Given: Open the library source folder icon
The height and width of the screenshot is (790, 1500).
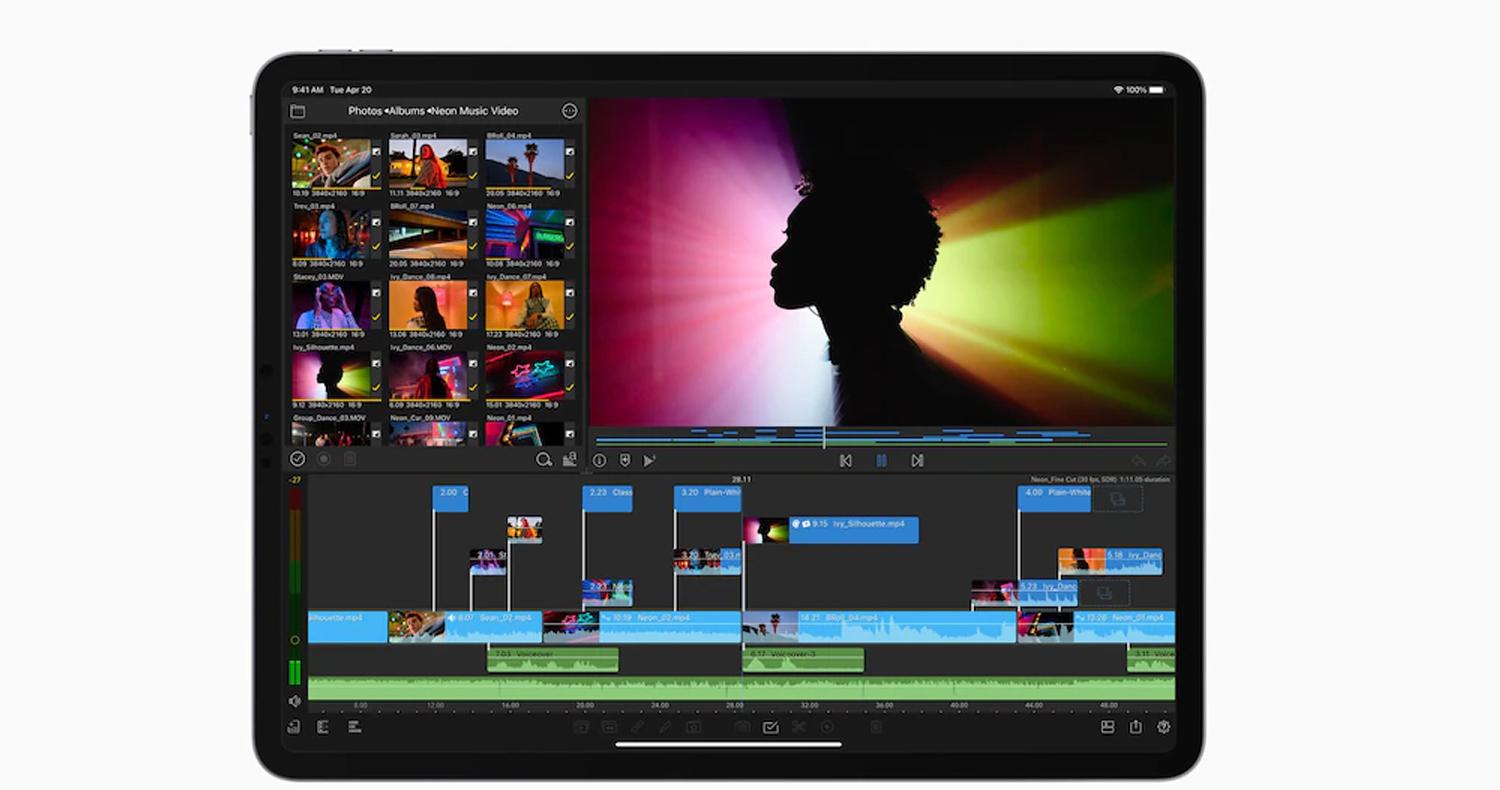Looking at the screenshot, I should (297, 111).
